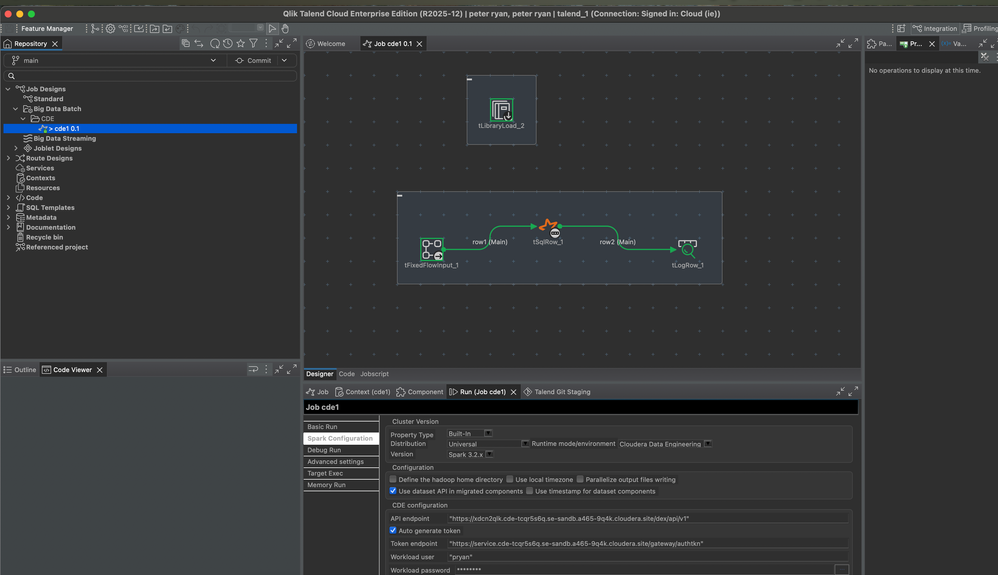Image resolution: width=998 pixels, height=575 pixels.
Task: Click the copy stack icon in Repository toolbar
Action: pyautogui.click(x=185, y=43)
